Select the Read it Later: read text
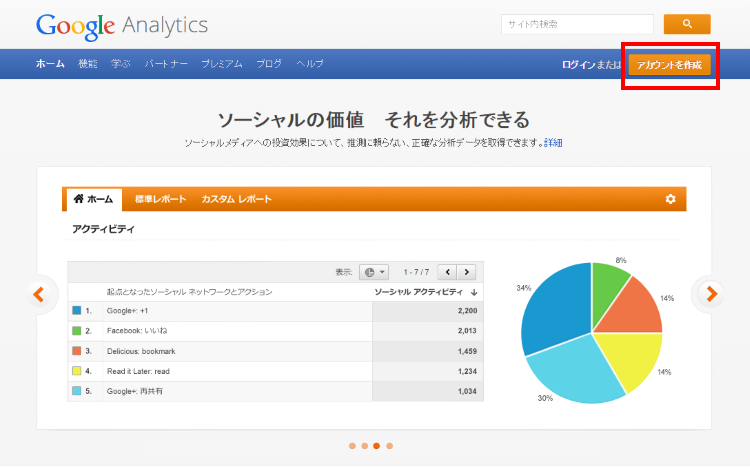The height and width of the screenshot is (467, 750). (138, 371)
